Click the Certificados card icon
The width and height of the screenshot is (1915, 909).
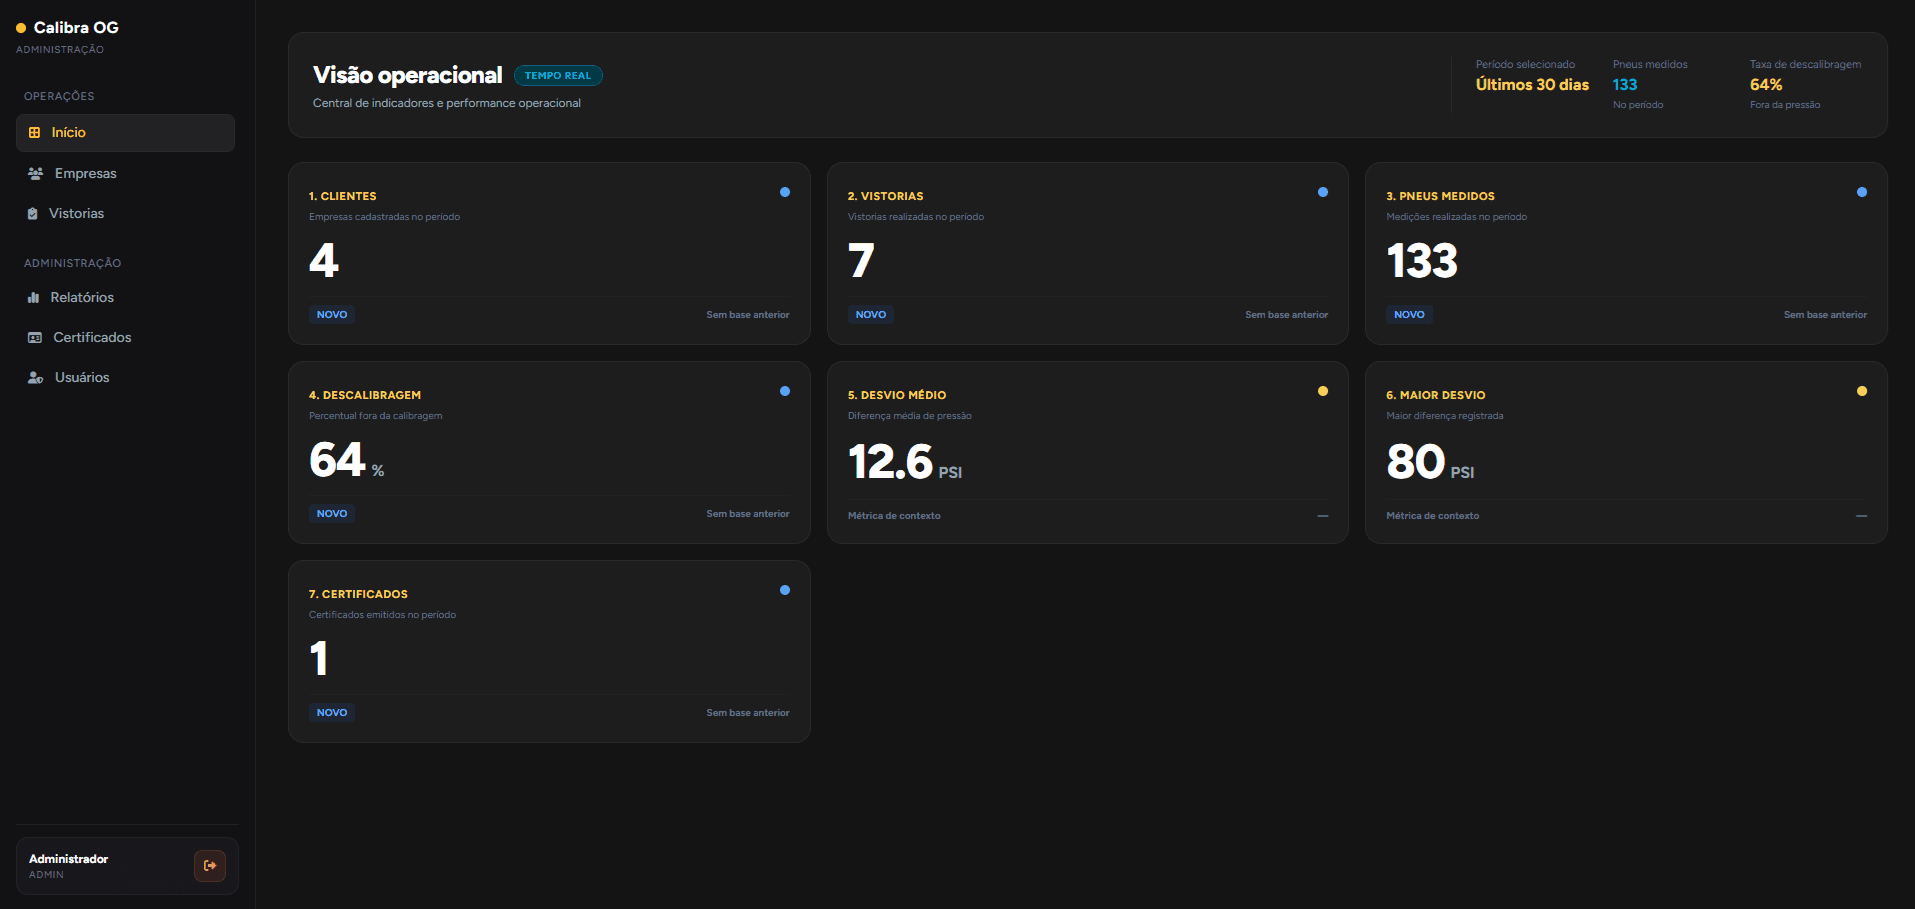pos(34,338)
